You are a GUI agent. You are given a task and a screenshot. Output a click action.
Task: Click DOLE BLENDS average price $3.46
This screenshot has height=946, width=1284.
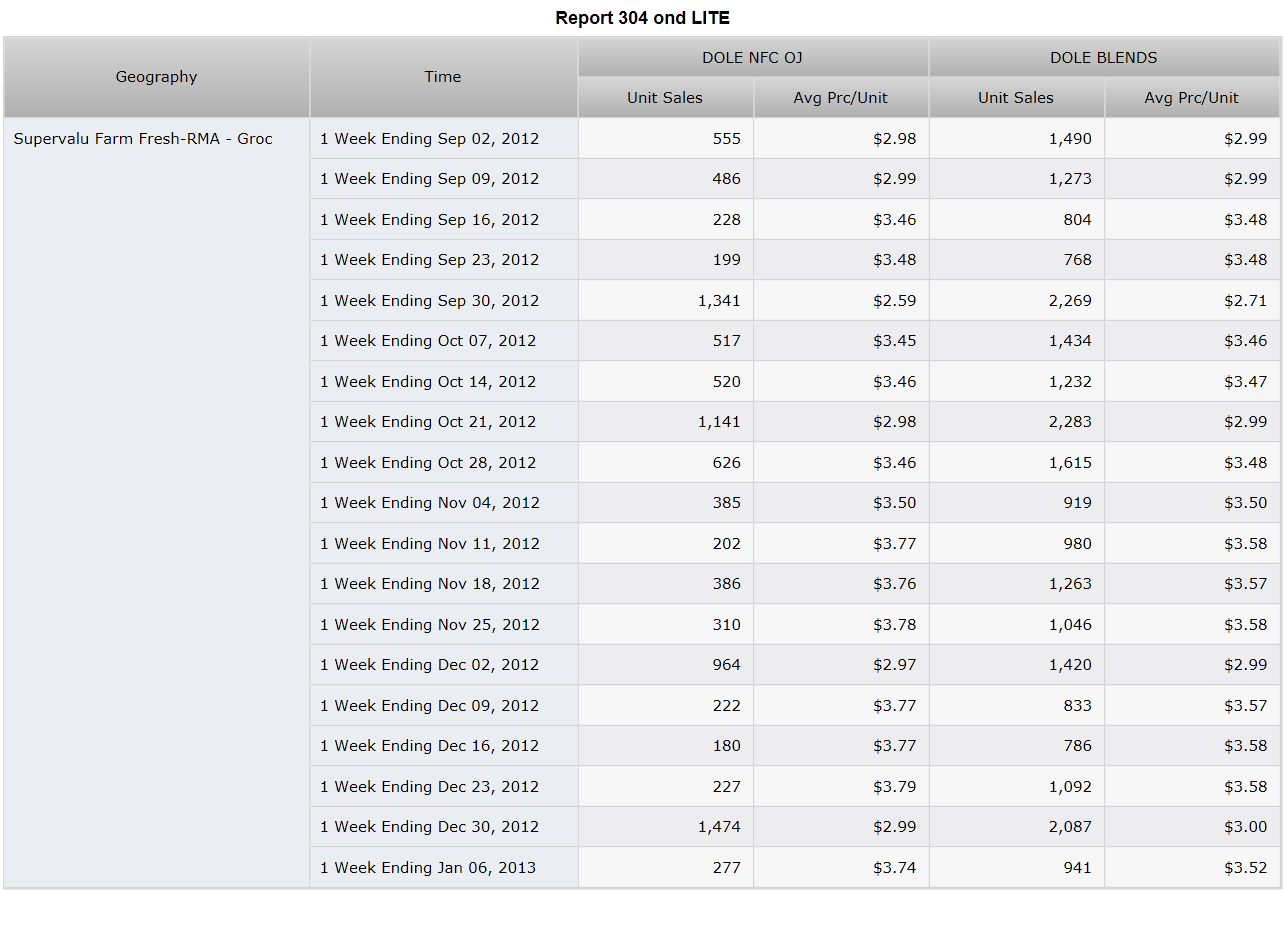1246,341
